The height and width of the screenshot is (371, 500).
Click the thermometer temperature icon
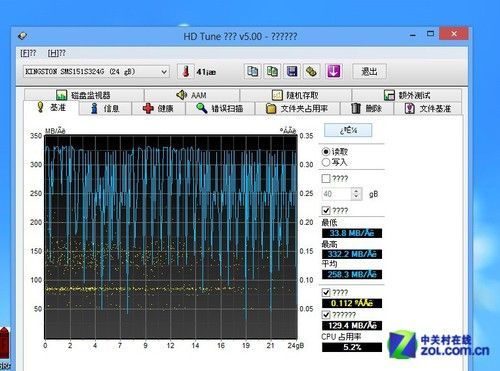[x=186, y=71]
